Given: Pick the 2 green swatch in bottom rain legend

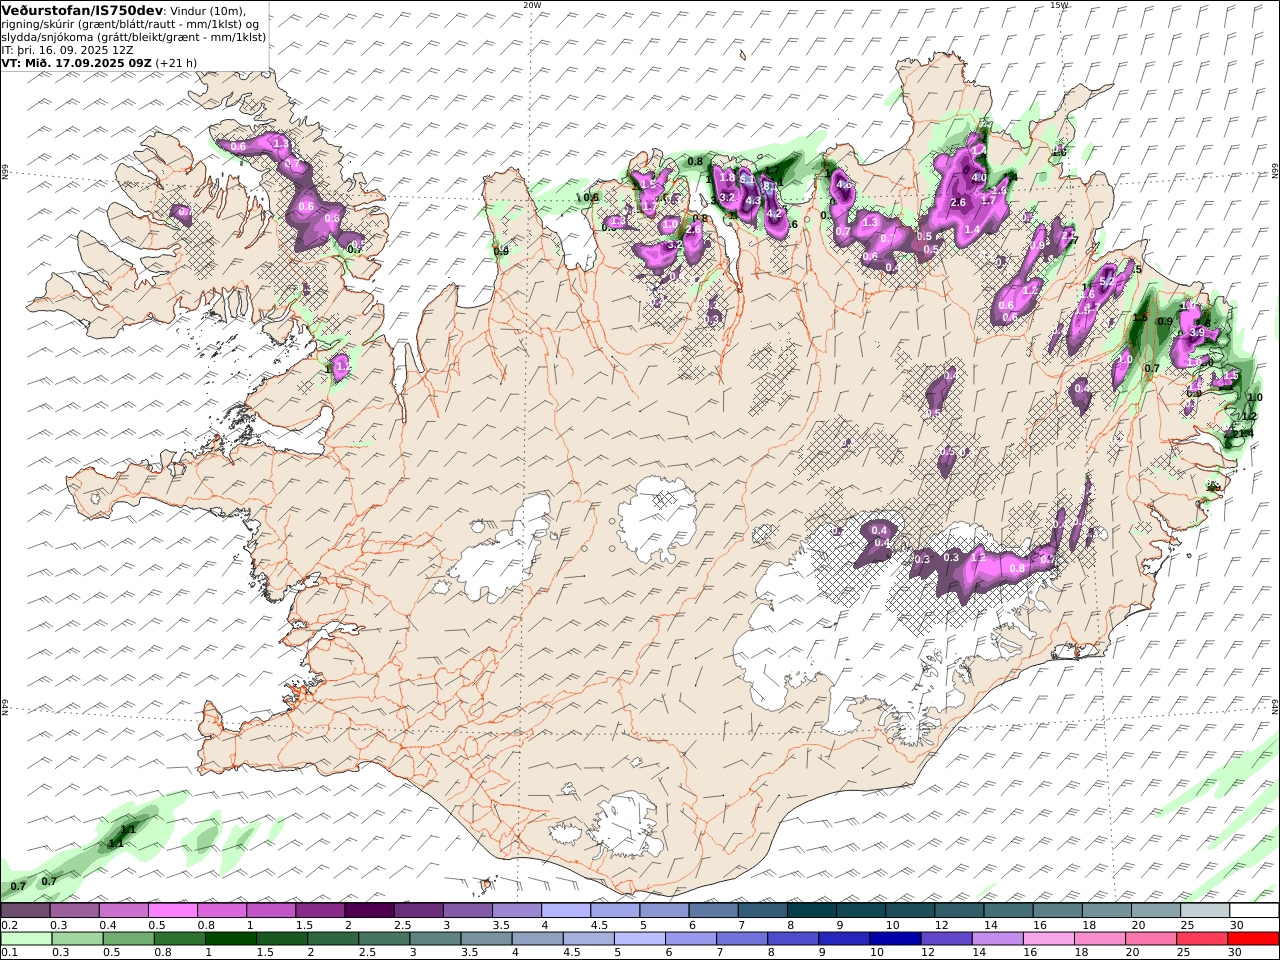Looking at the screenshot, I should pos(333,939).
